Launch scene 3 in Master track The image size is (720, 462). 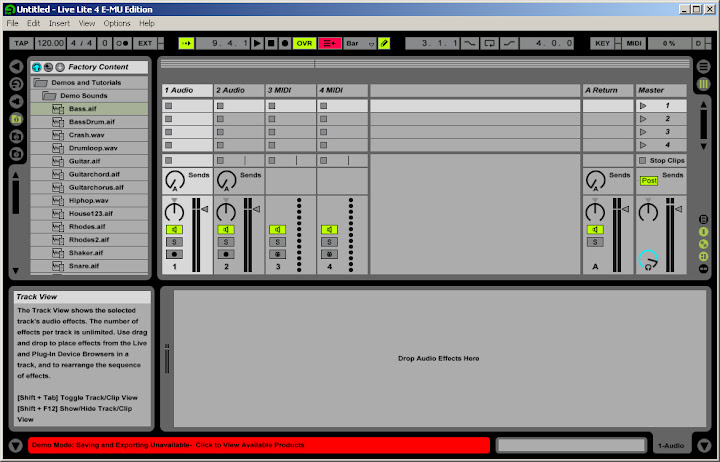[643, 132]
